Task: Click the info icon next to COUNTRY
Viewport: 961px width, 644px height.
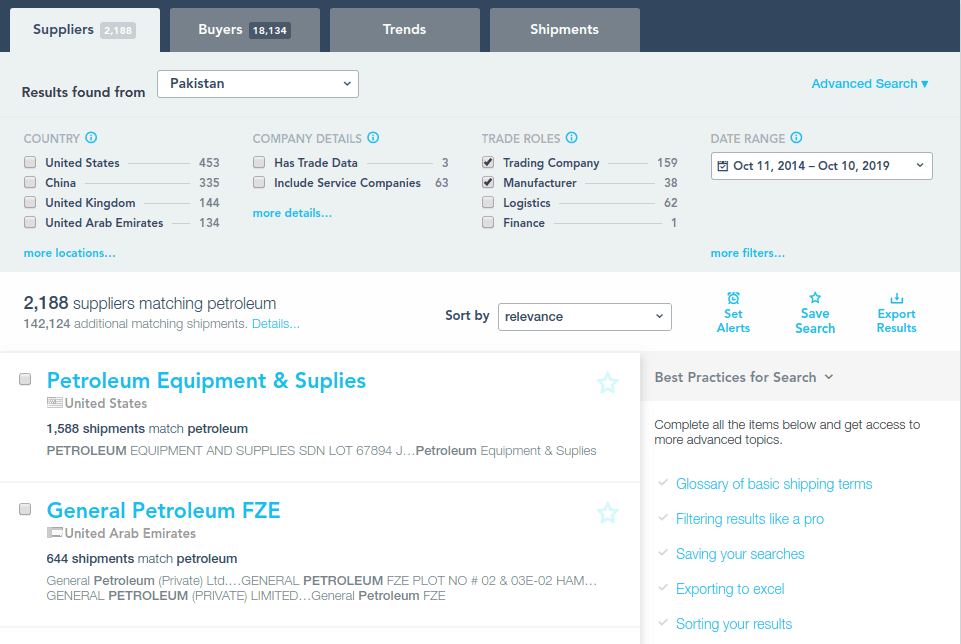Action: [91, 138]
